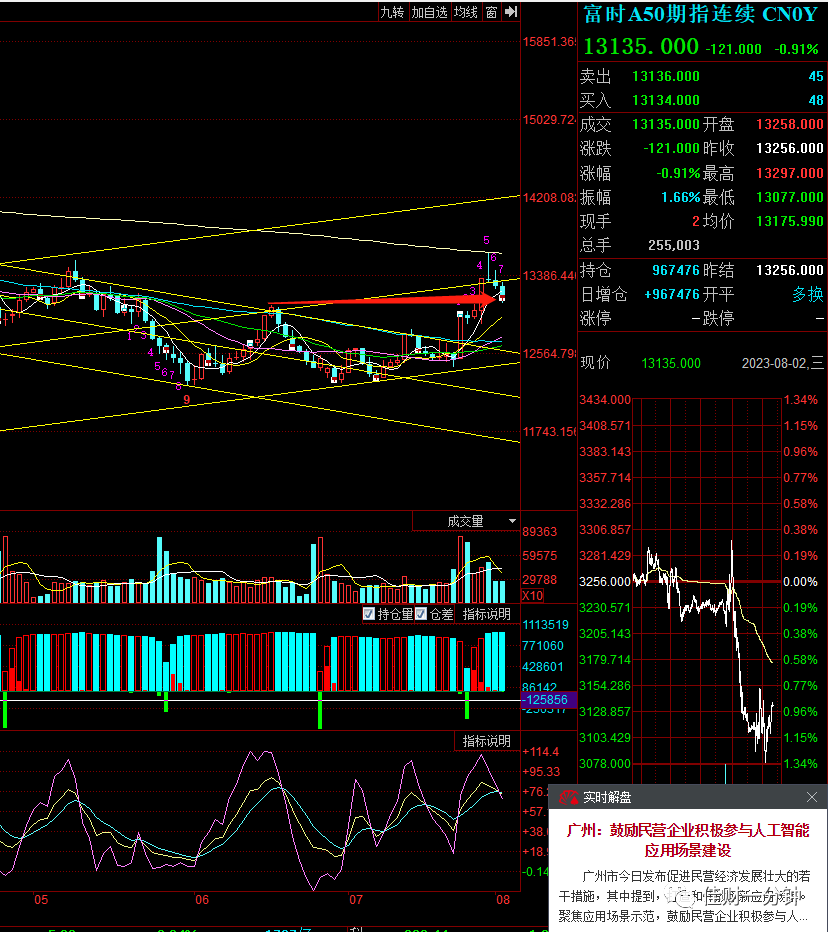Toggle the 九转 indicator button
828x932 pixels.
[x=392, y=12]
